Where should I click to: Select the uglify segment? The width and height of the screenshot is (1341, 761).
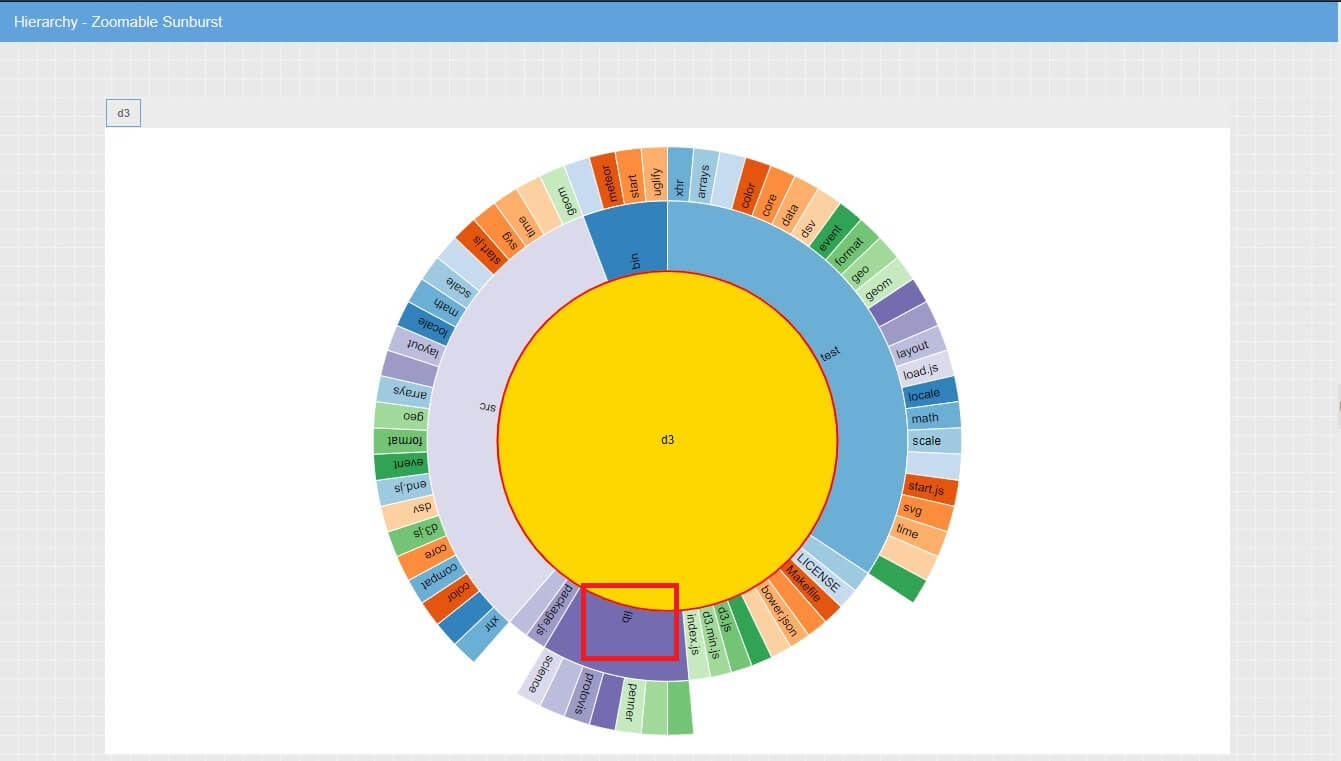coord(655,174)
